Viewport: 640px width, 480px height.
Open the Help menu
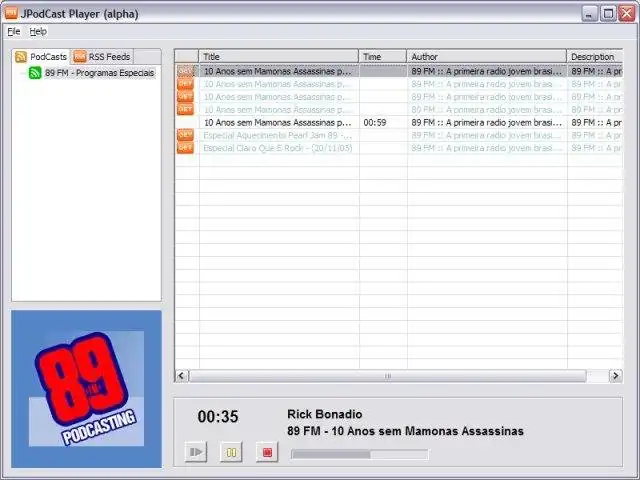(38, 31)
